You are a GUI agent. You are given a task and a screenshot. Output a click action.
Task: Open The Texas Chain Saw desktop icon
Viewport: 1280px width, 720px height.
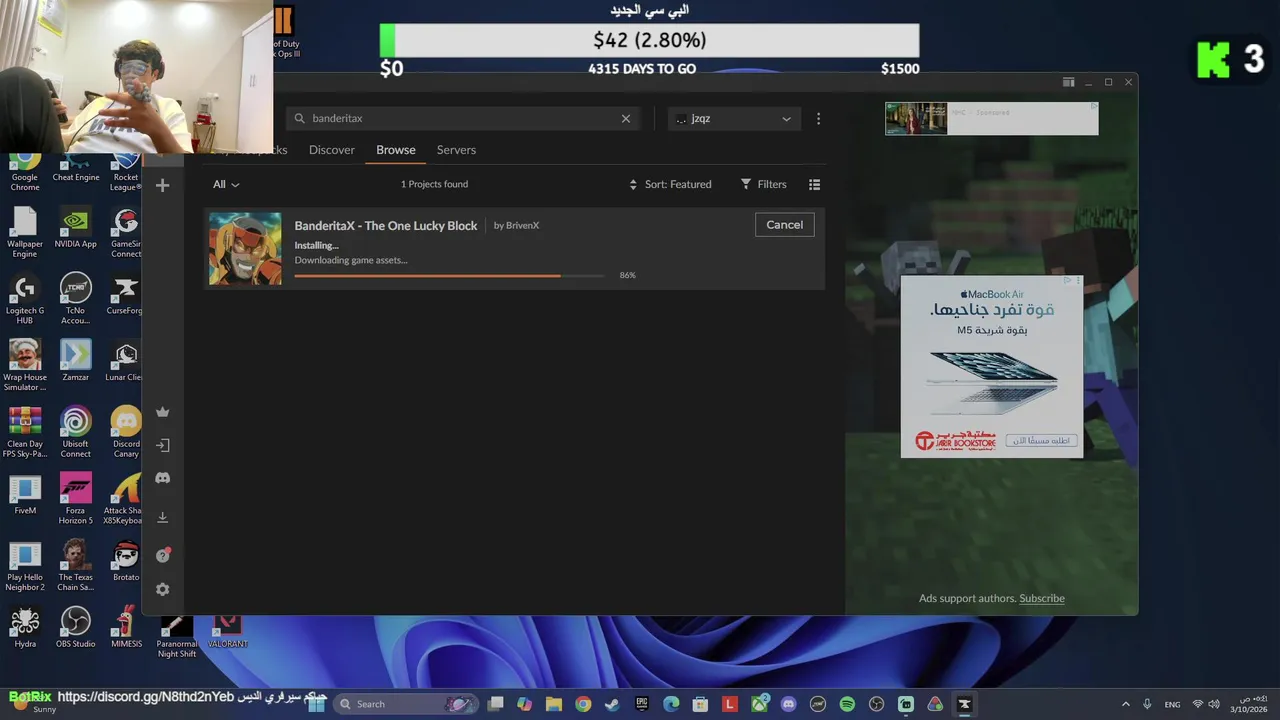(x=76, y=566)
